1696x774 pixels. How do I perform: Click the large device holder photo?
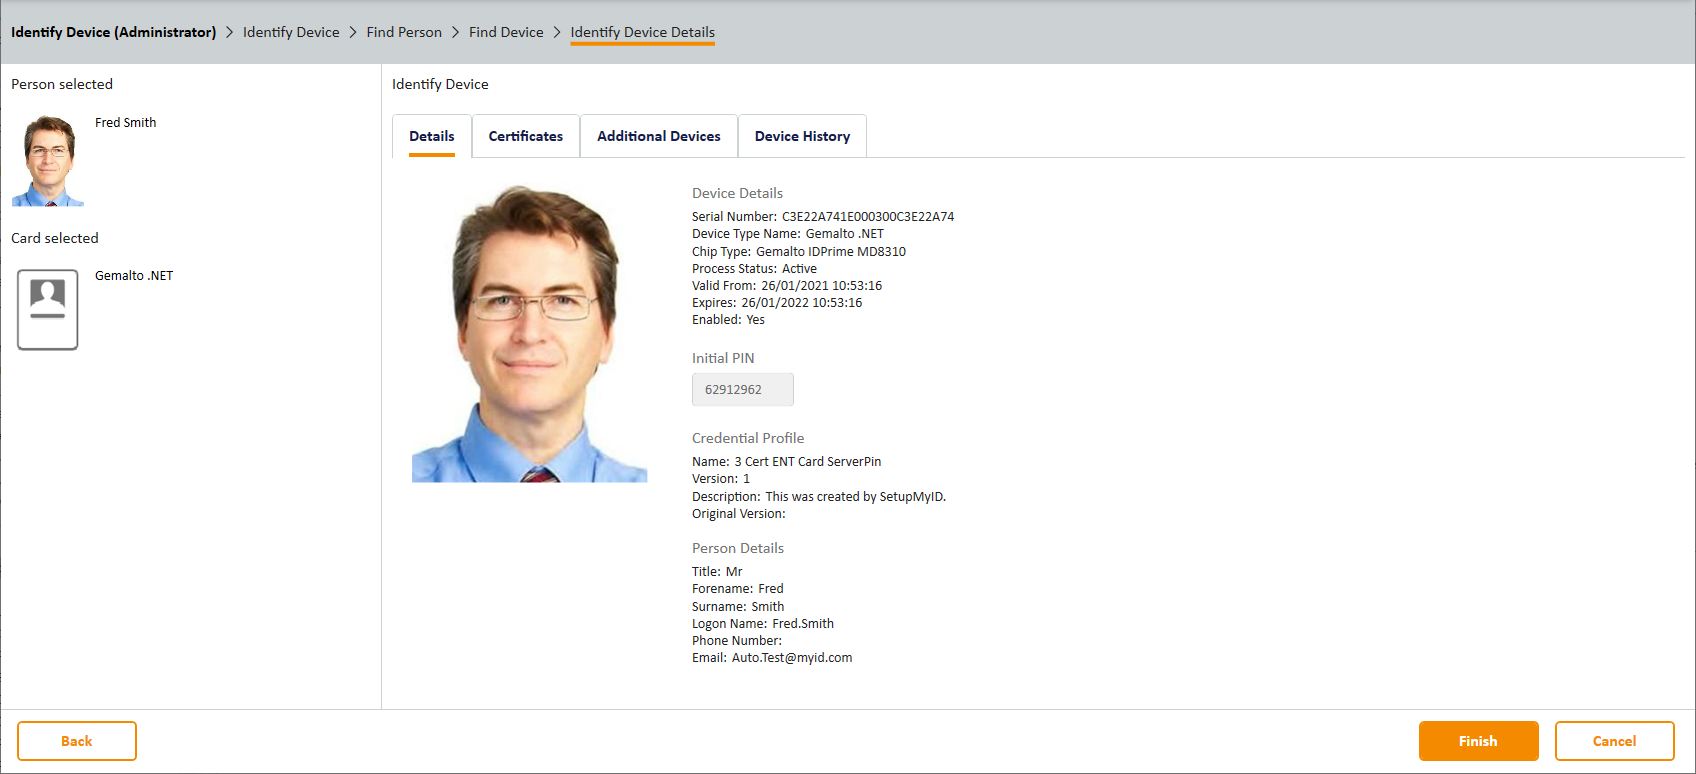point(529,334)
